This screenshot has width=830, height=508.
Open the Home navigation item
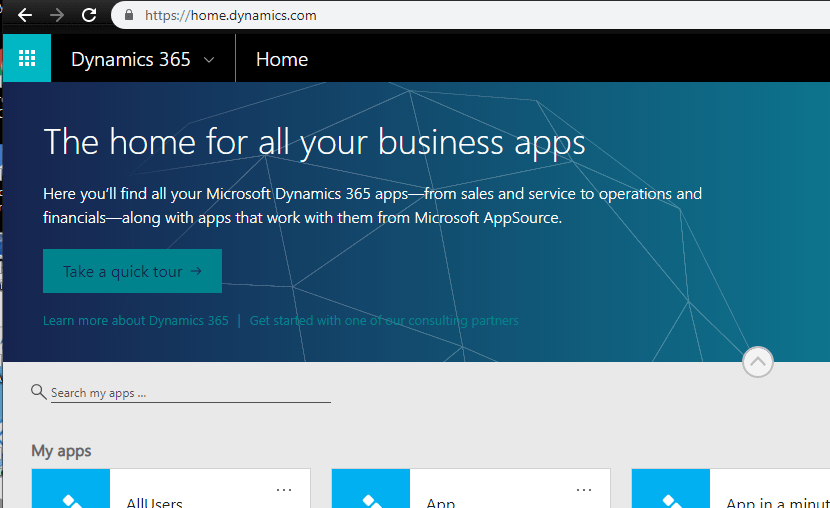pyautogui.click(x=282, y=59)
